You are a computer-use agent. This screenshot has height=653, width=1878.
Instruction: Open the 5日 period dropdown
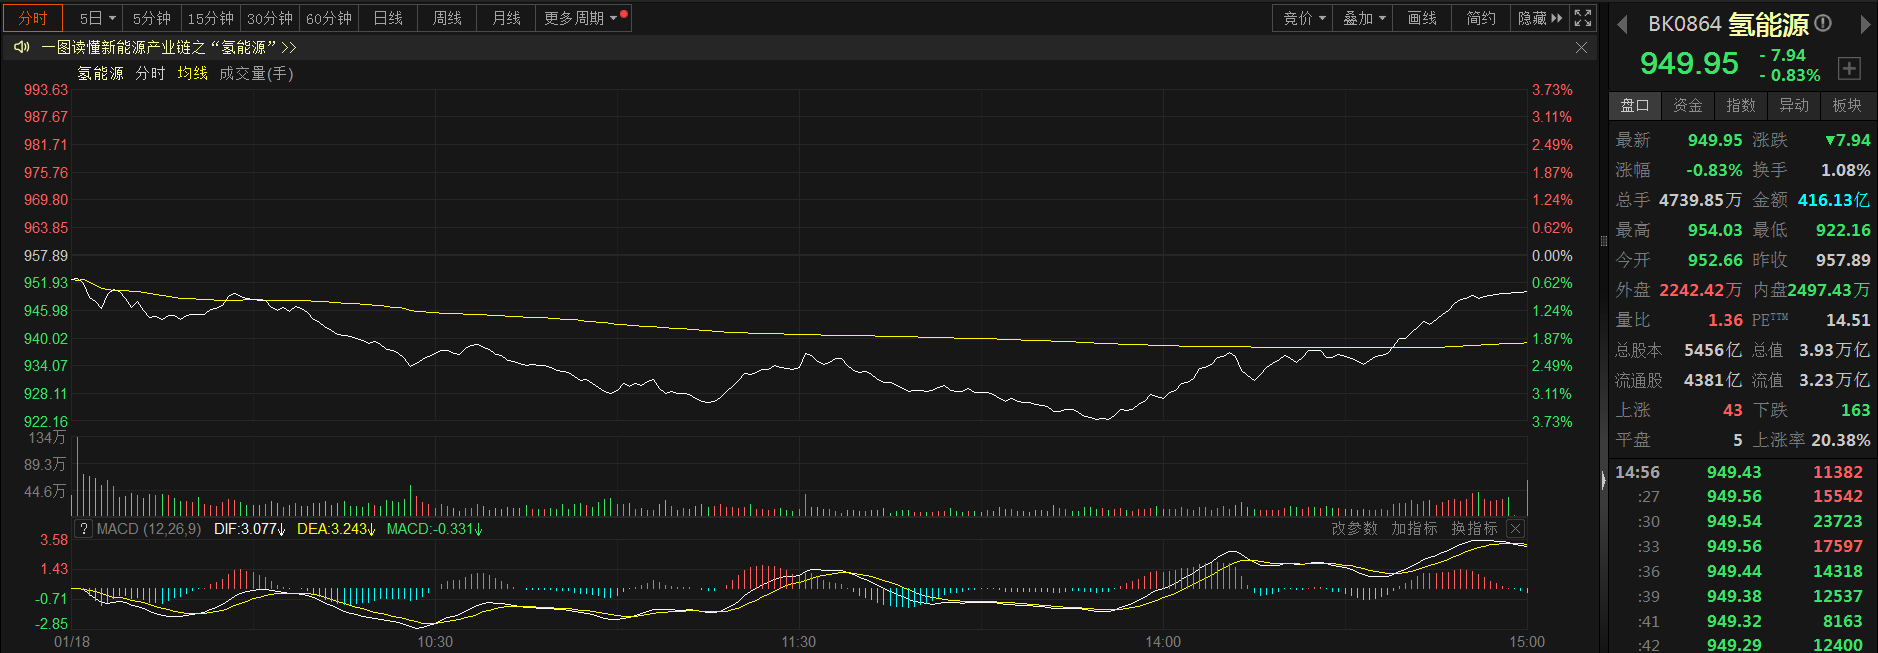[x=98, y=18]
